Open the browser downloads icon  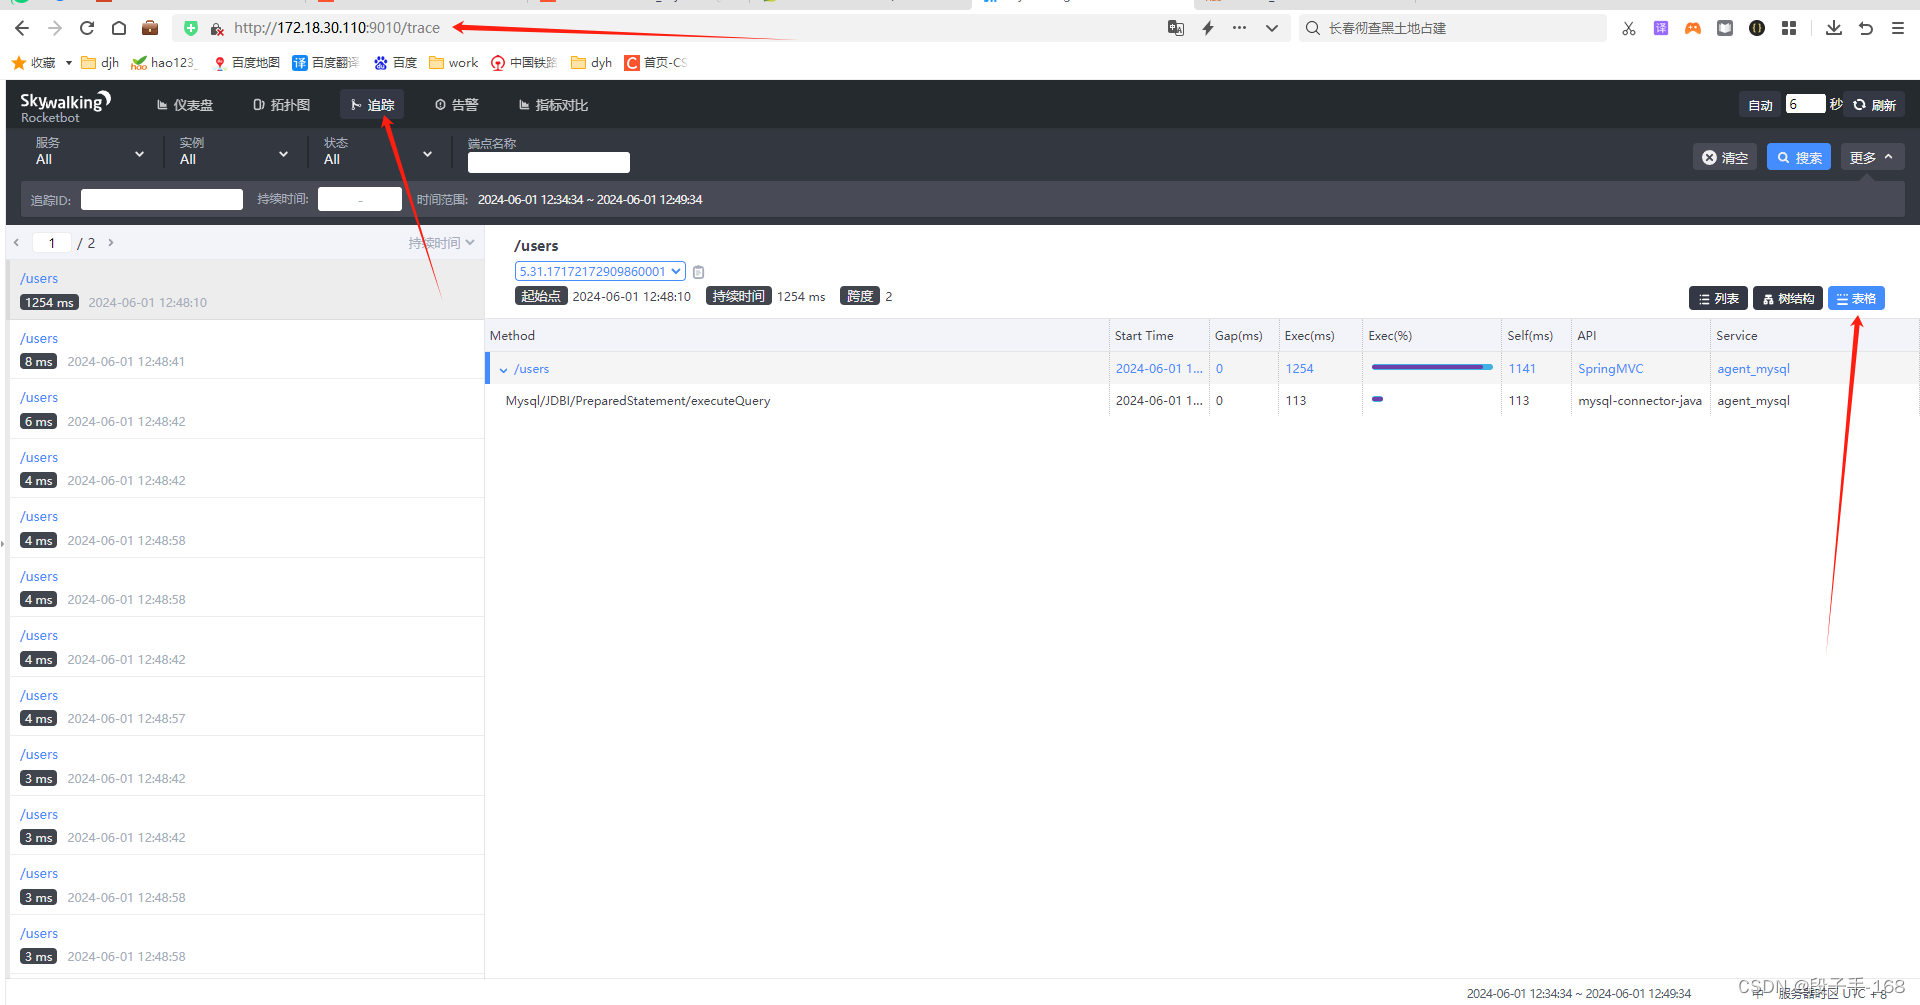pyautogui.click(x=1834, y=28)
